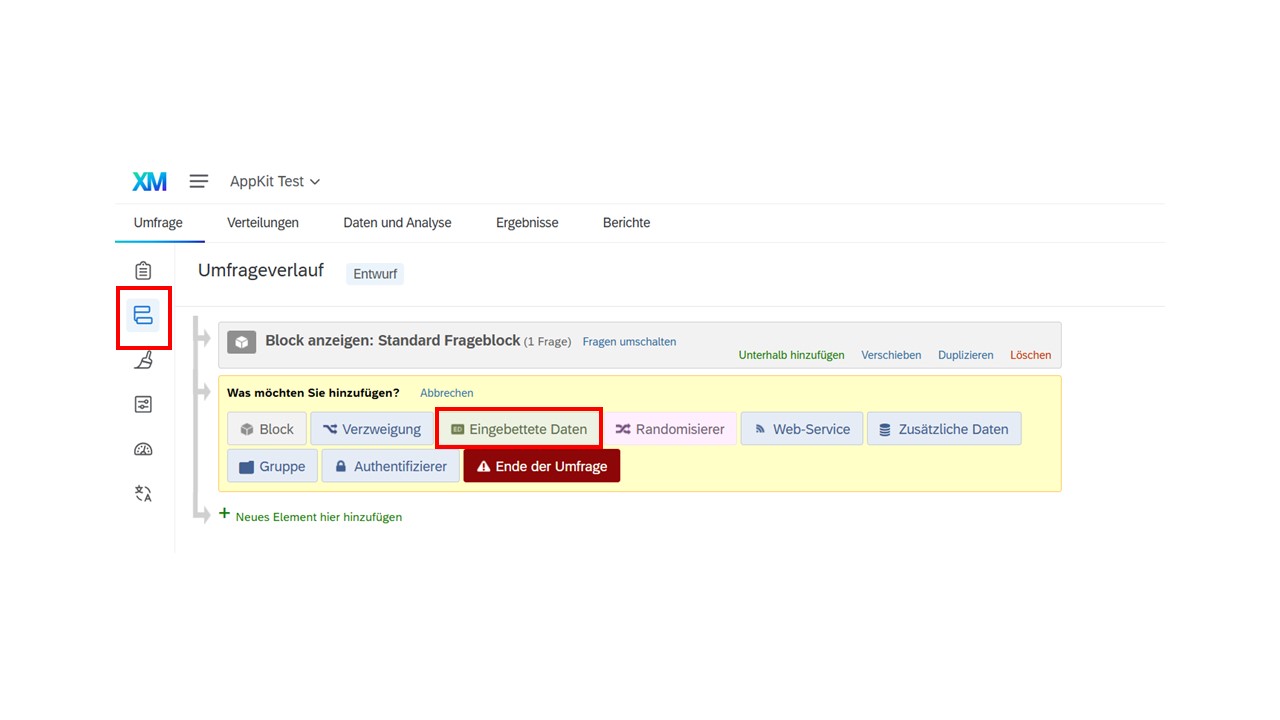Open the translations icon in the sidebar

(143, 493)
